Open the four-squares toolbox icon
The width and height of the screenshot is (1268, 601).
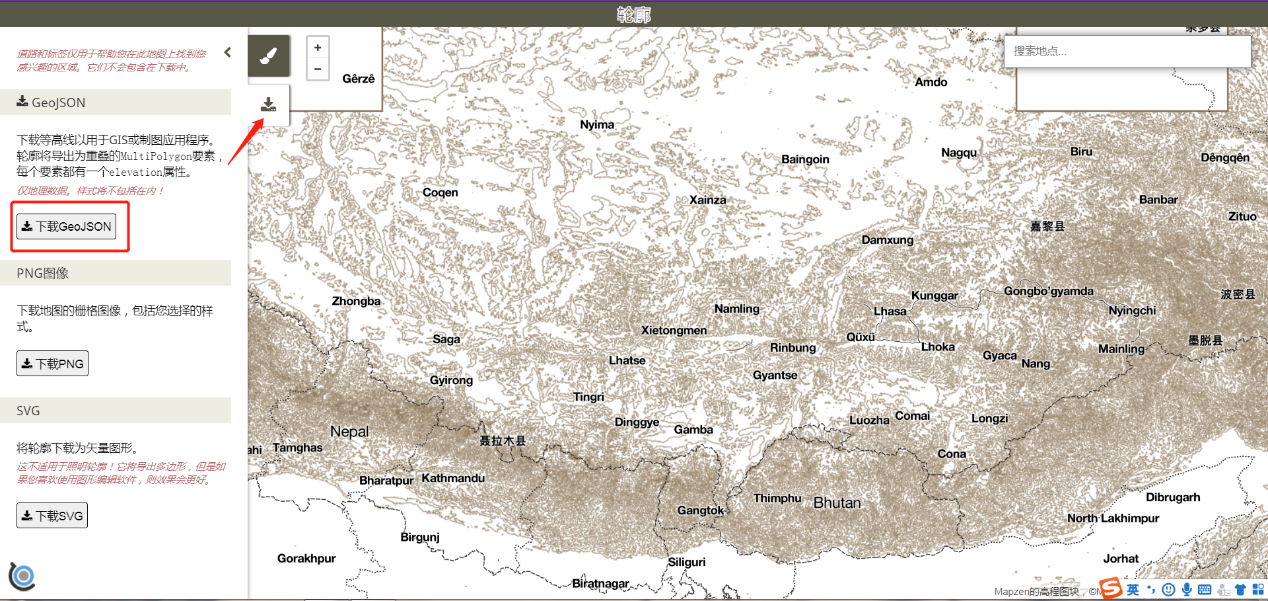(1257, 590)
